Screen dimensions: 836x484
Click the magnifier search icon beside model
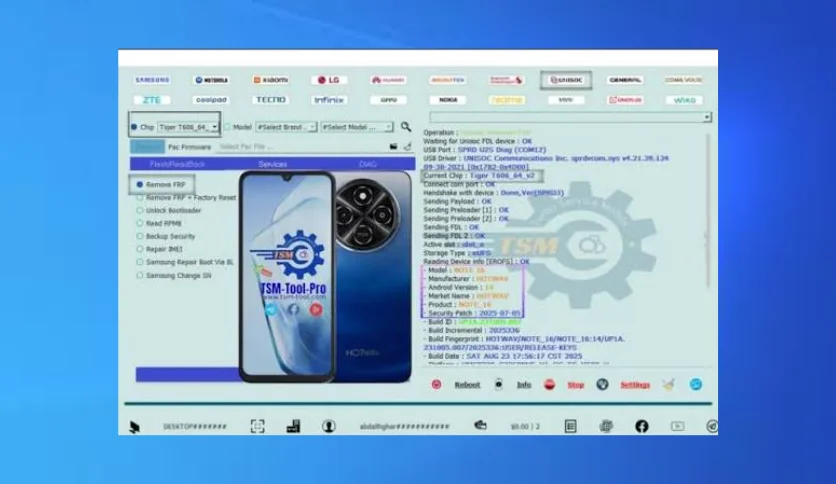click(406, 126)
